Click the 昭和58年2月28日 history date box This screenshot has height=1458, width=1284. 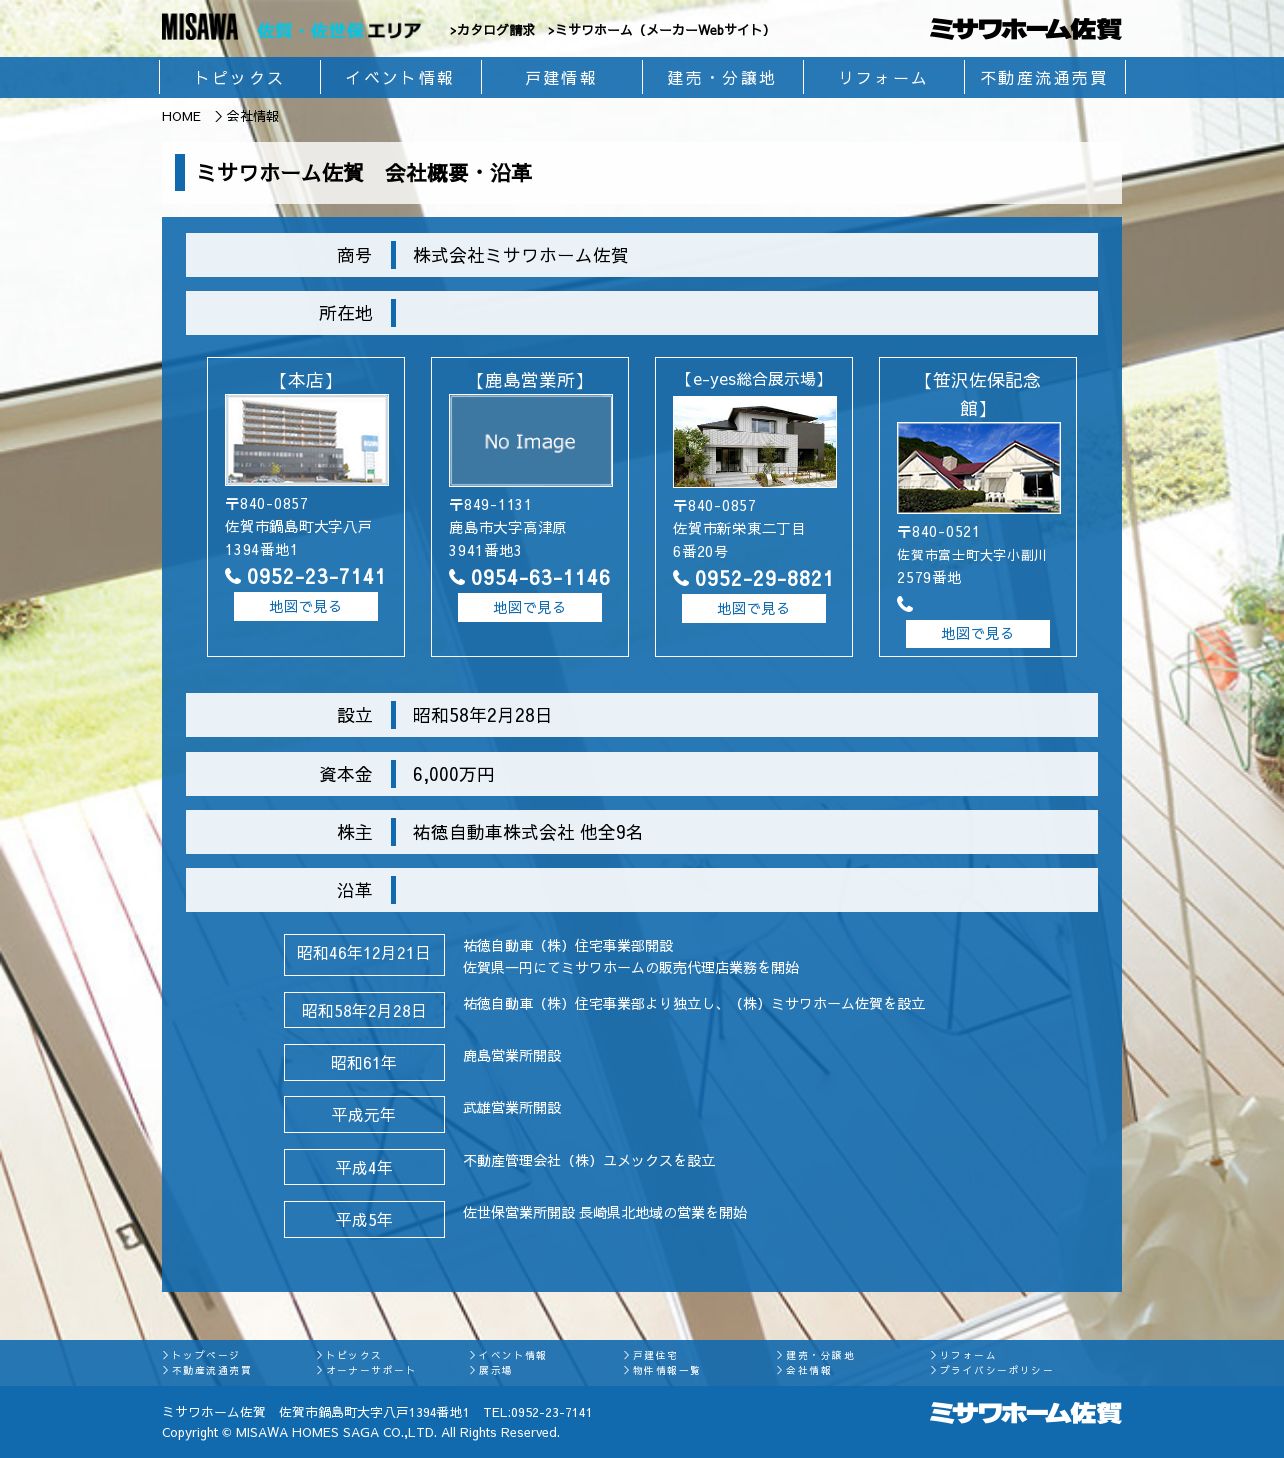point(364,1010)
